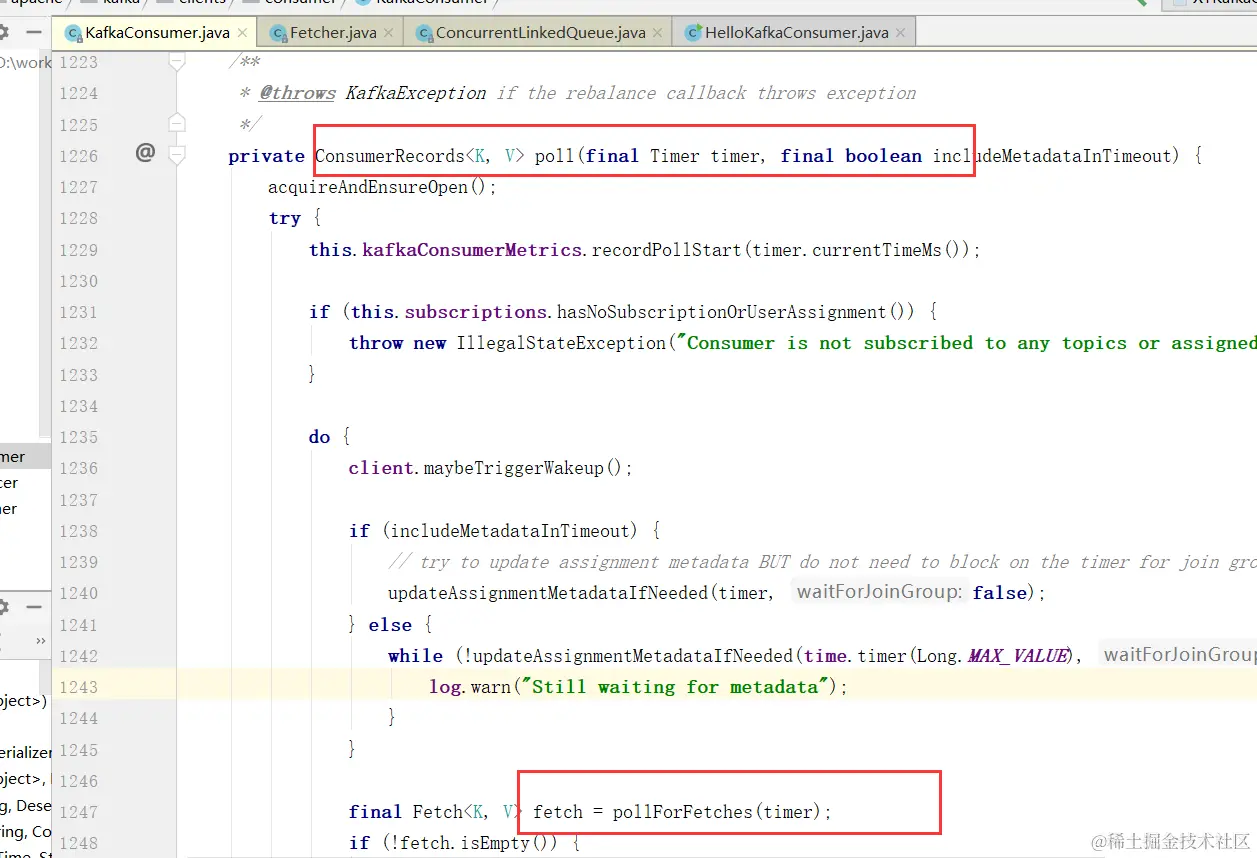This screenshot has width=1257, height=858.
Task: Click the includeMetadataInTimeout parameter on line 1226
Action: 1050,156
